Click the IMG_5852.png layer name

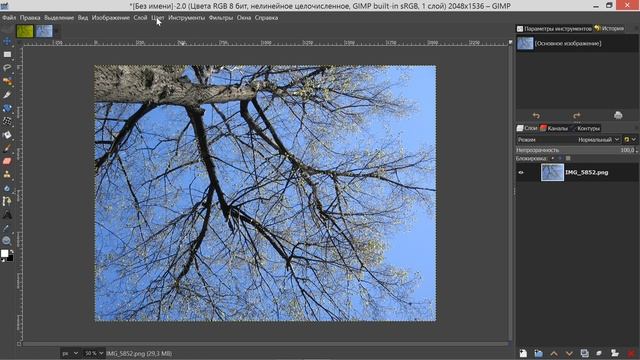pyautogui.click(x=587, y=173)
